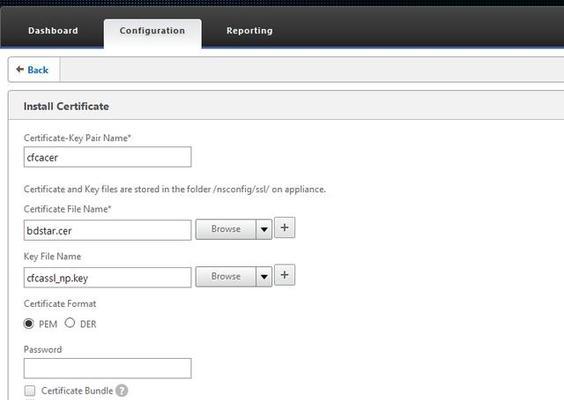Open the Certificate Bundle help question mark

click(122, 390)
